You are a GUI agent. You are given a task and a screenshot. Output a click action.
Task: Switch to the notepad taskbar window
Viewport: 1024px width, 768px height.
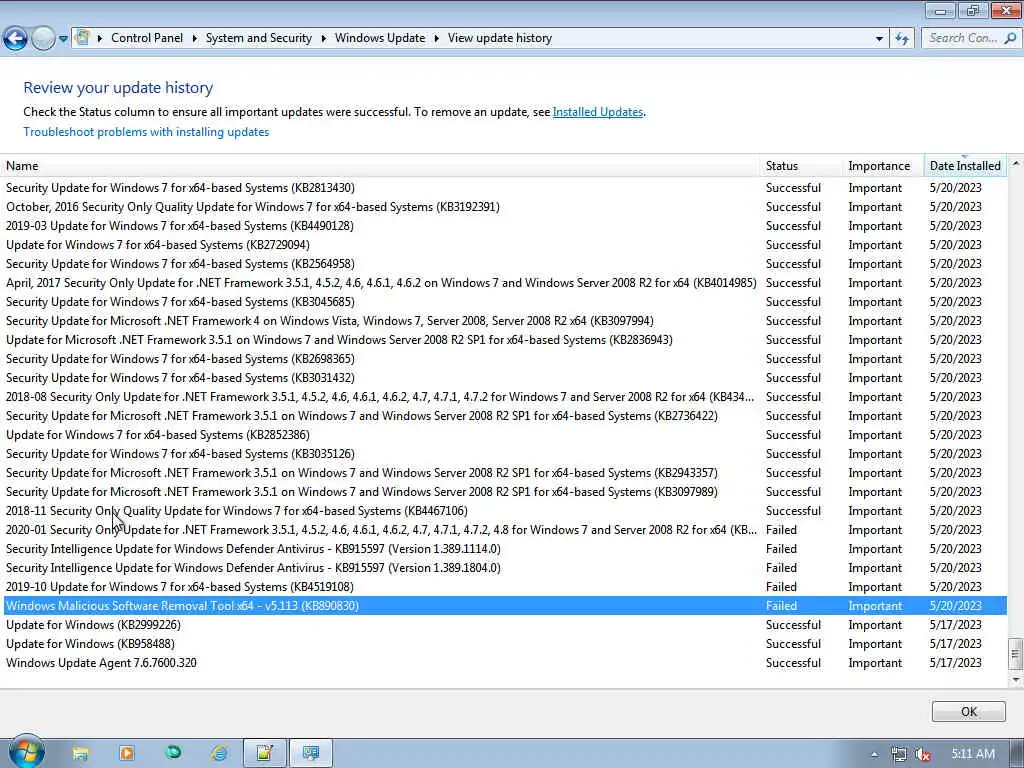264,754
